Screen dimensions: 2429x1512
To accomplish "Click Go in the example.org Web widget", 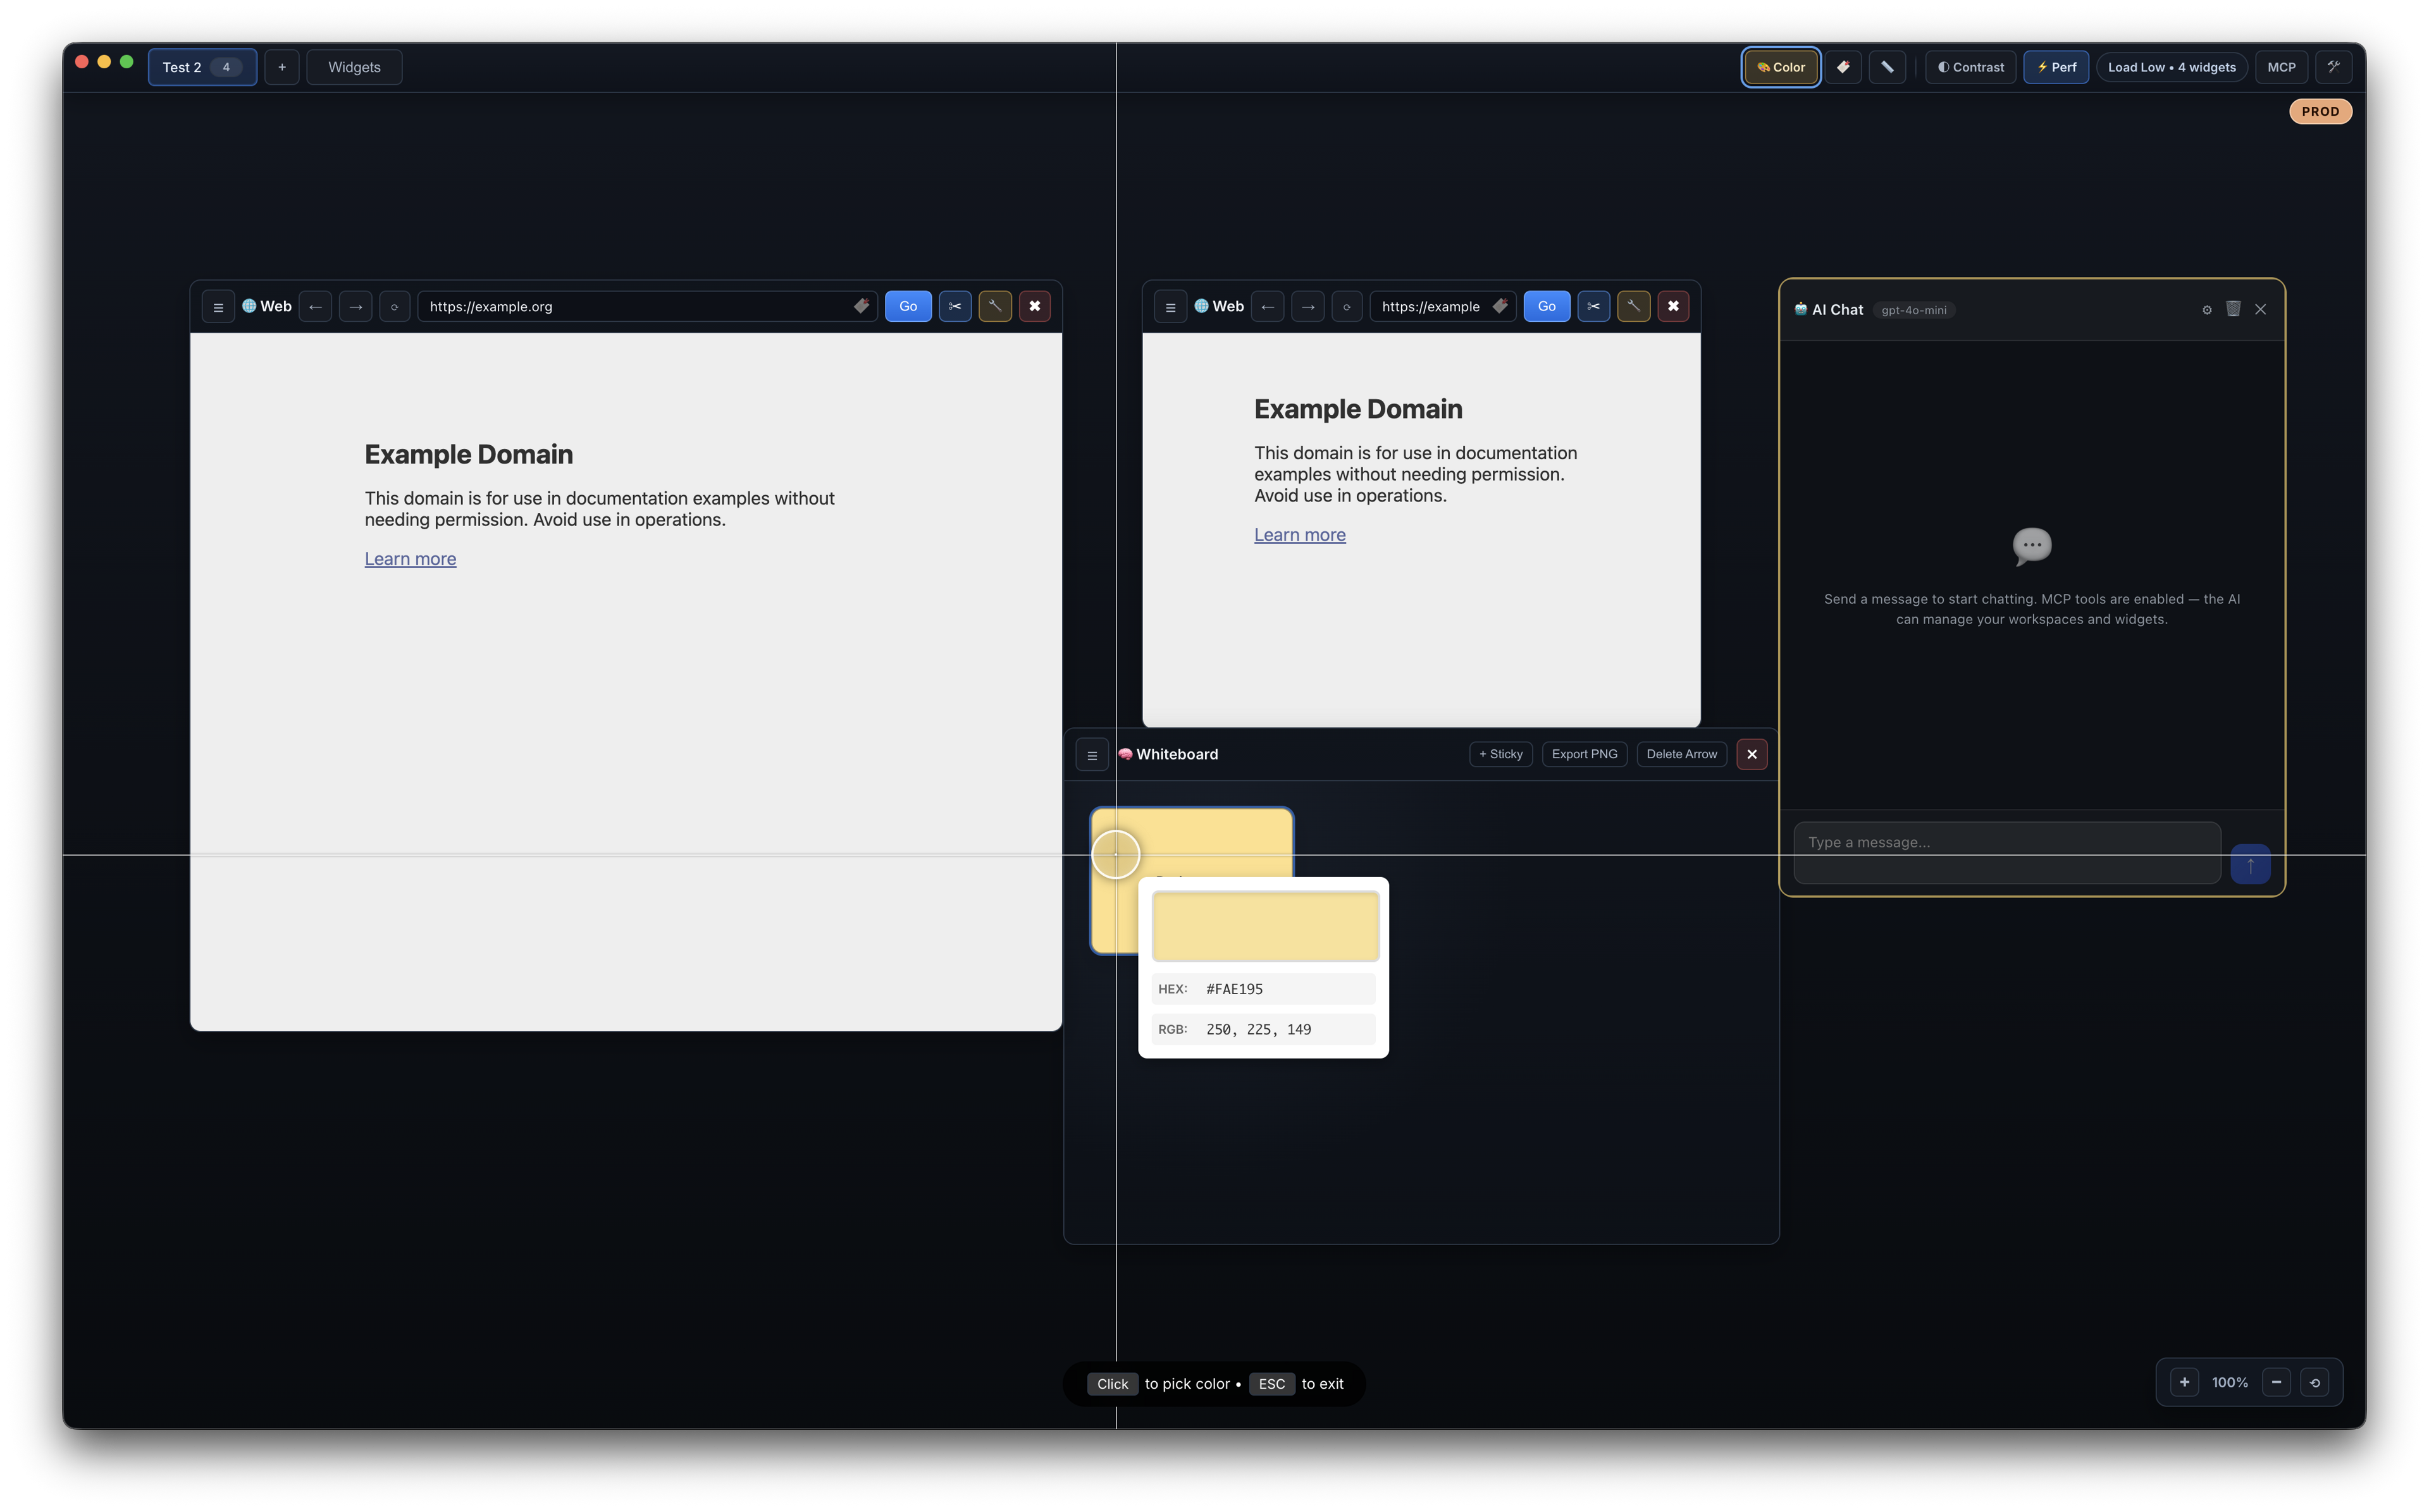I will (x=908, y=306).
